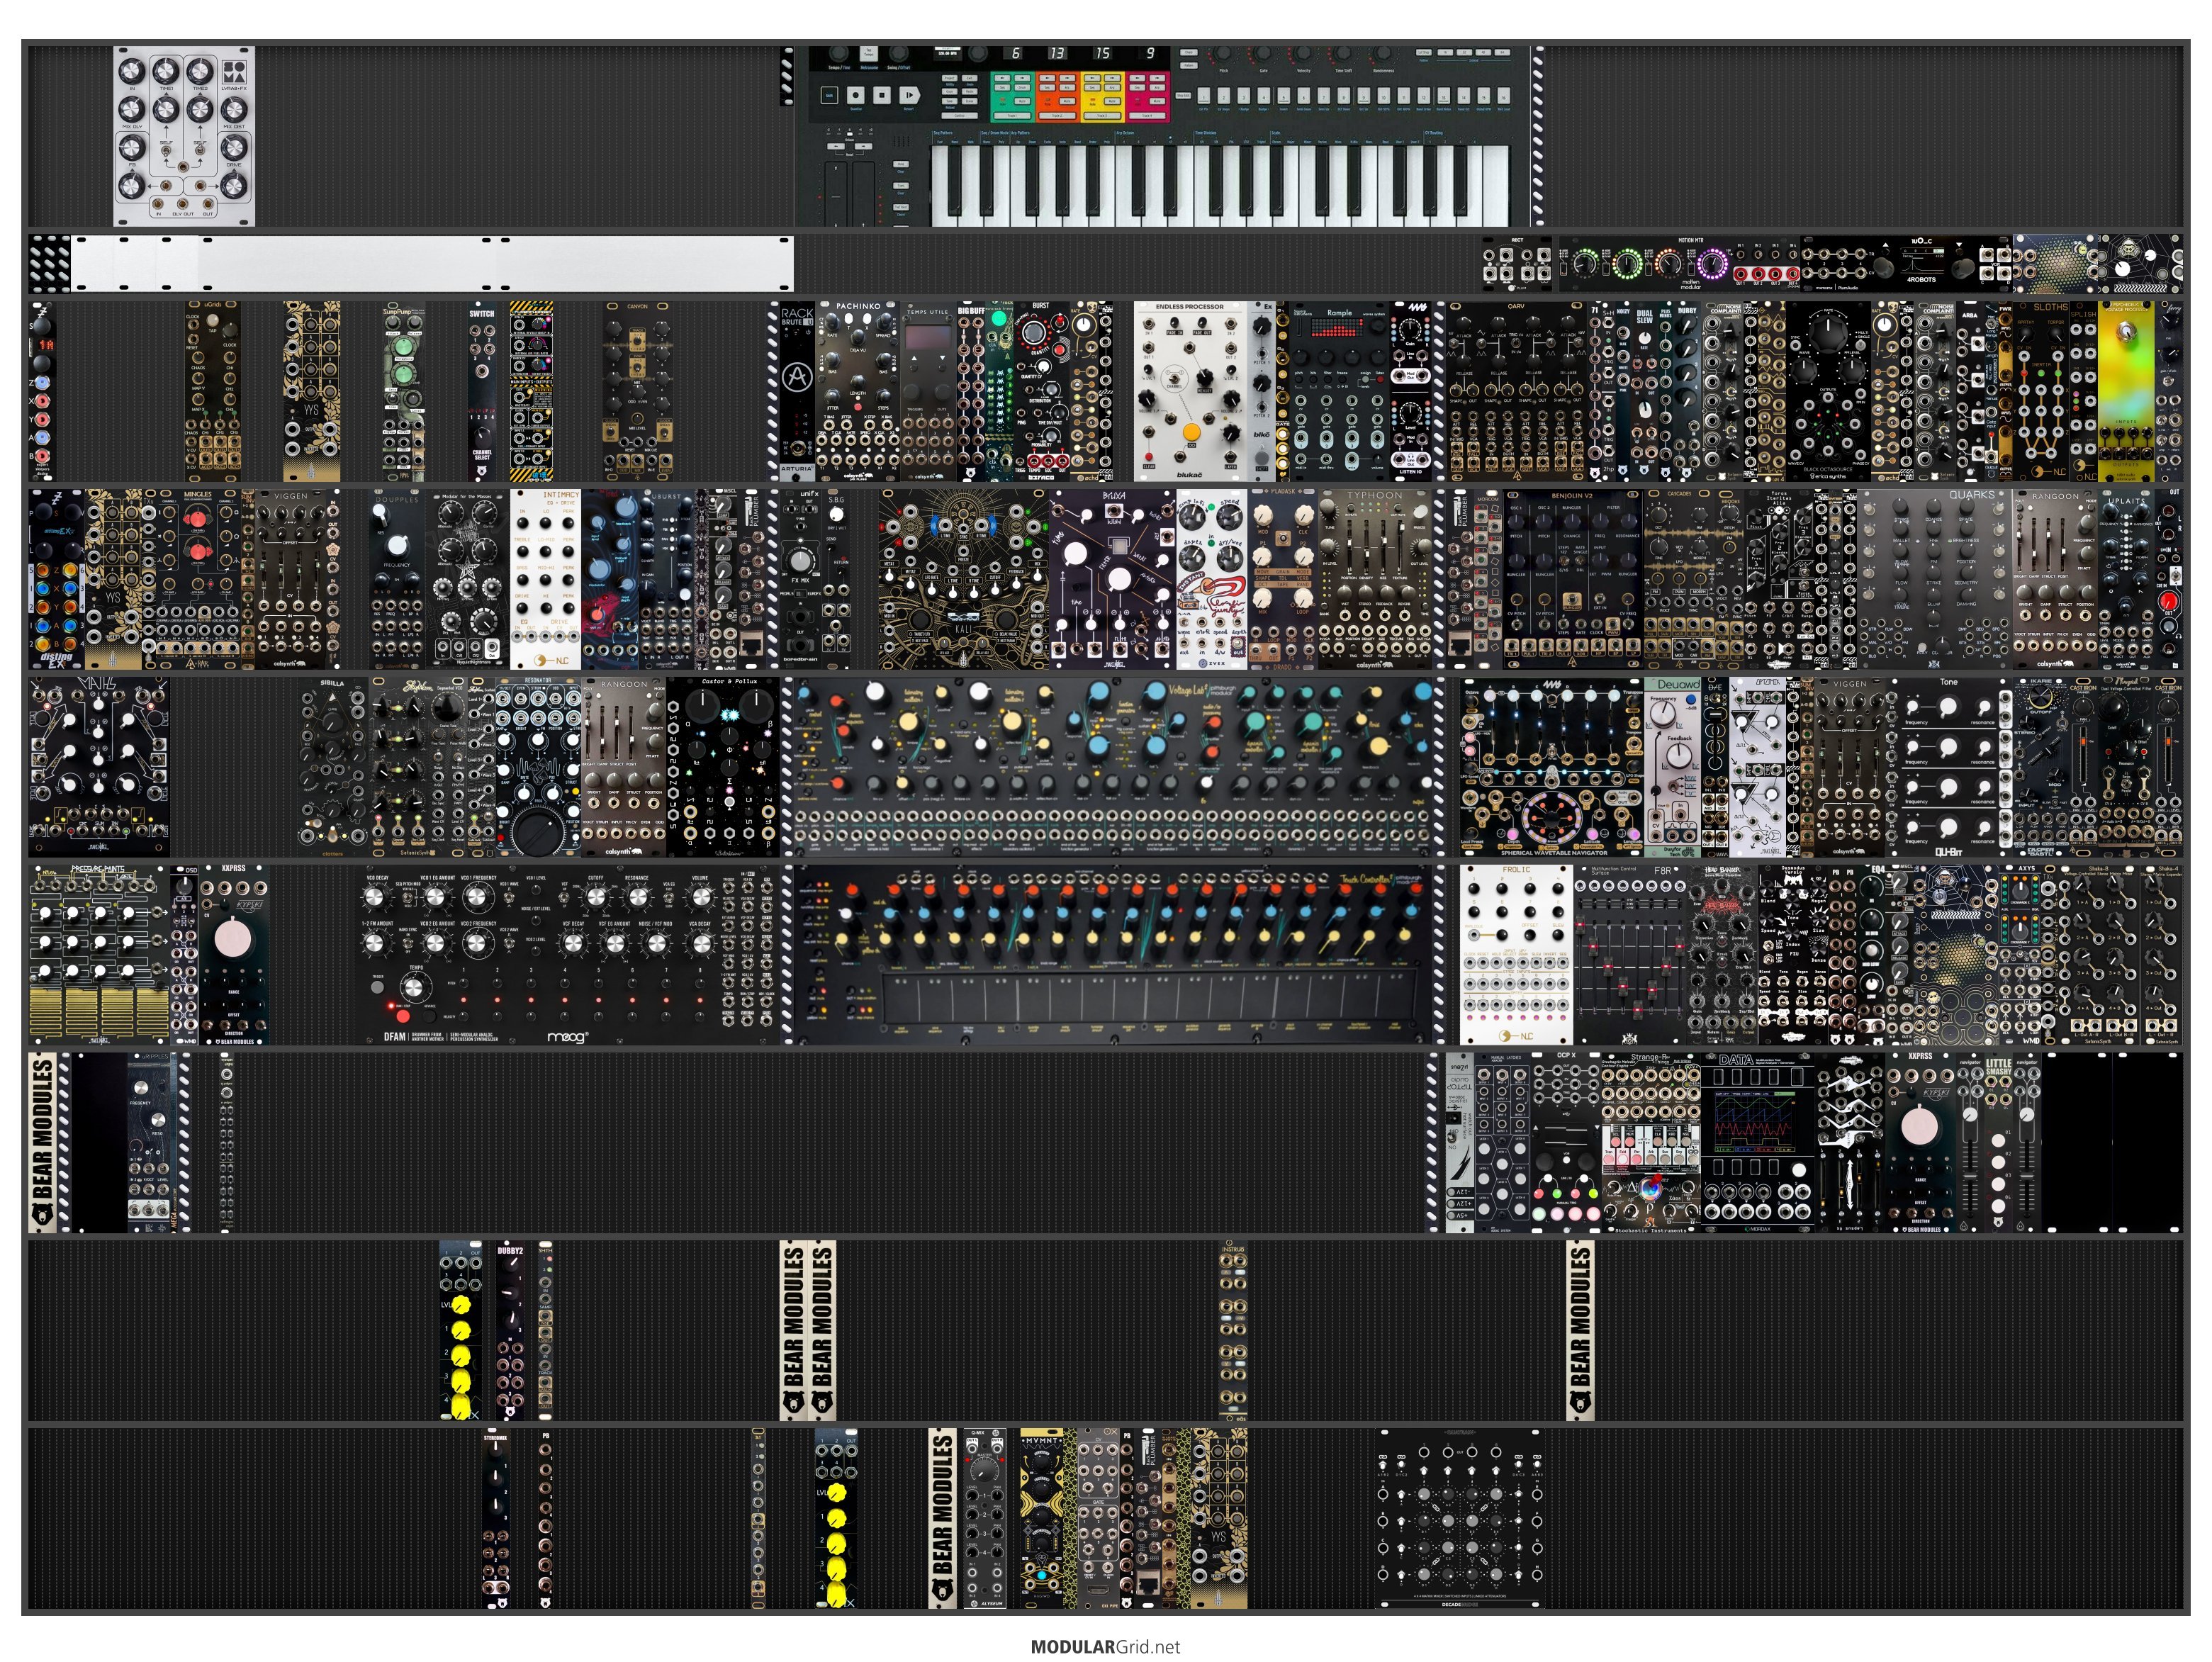Click the SWITCH channel select module

tap(482, 391)
